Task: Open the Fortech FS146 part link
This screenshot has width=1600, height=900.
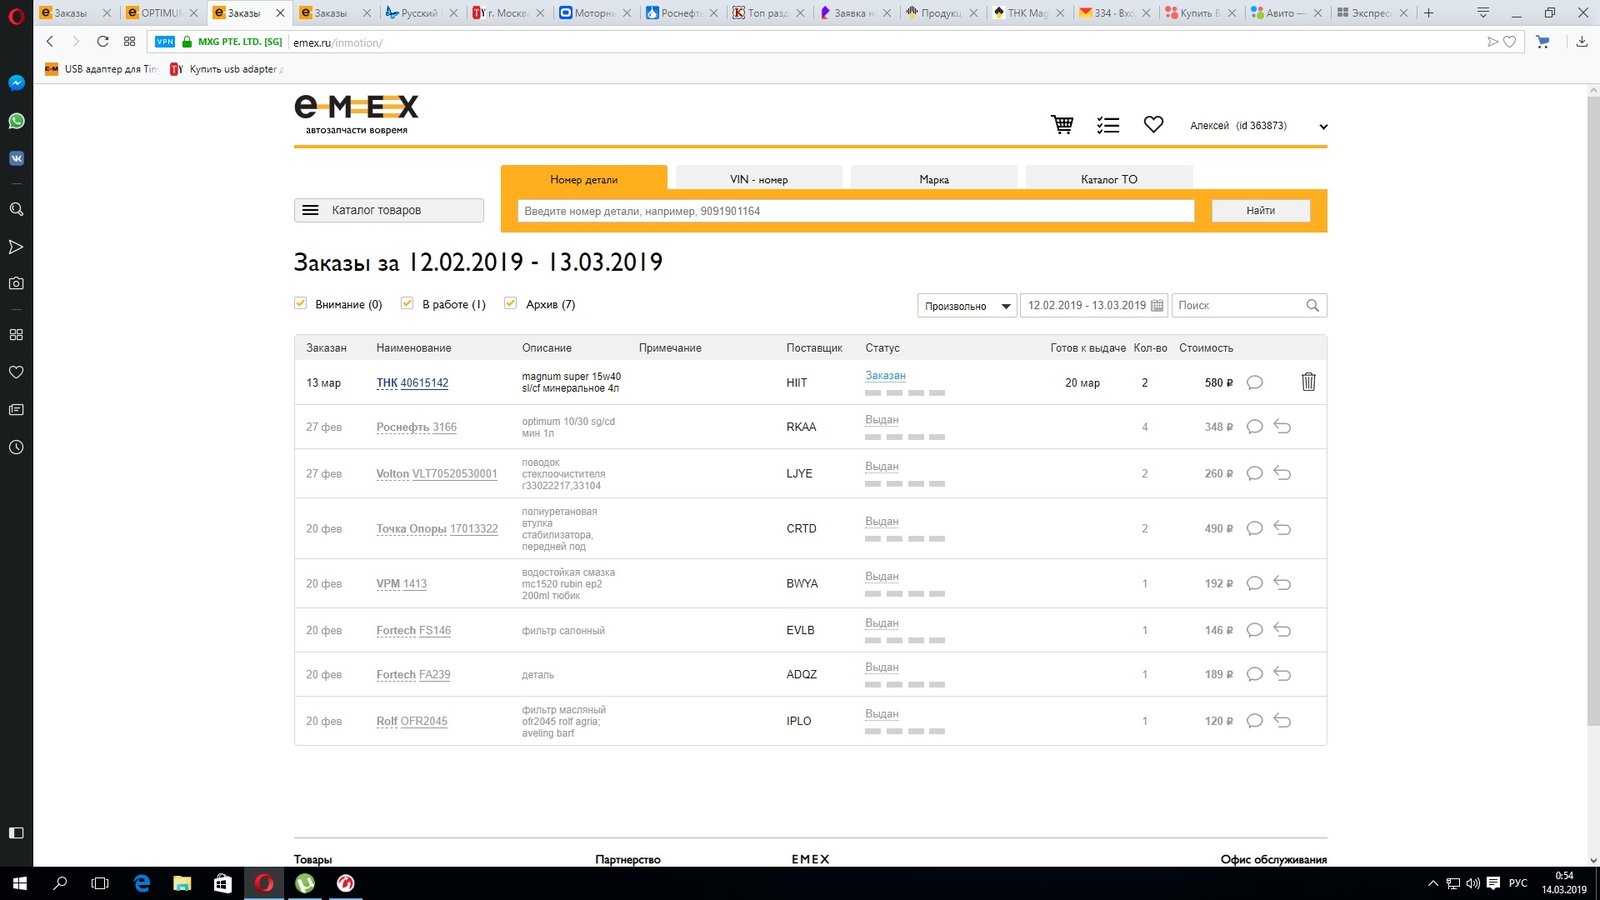Action: [x=413, y=631]
